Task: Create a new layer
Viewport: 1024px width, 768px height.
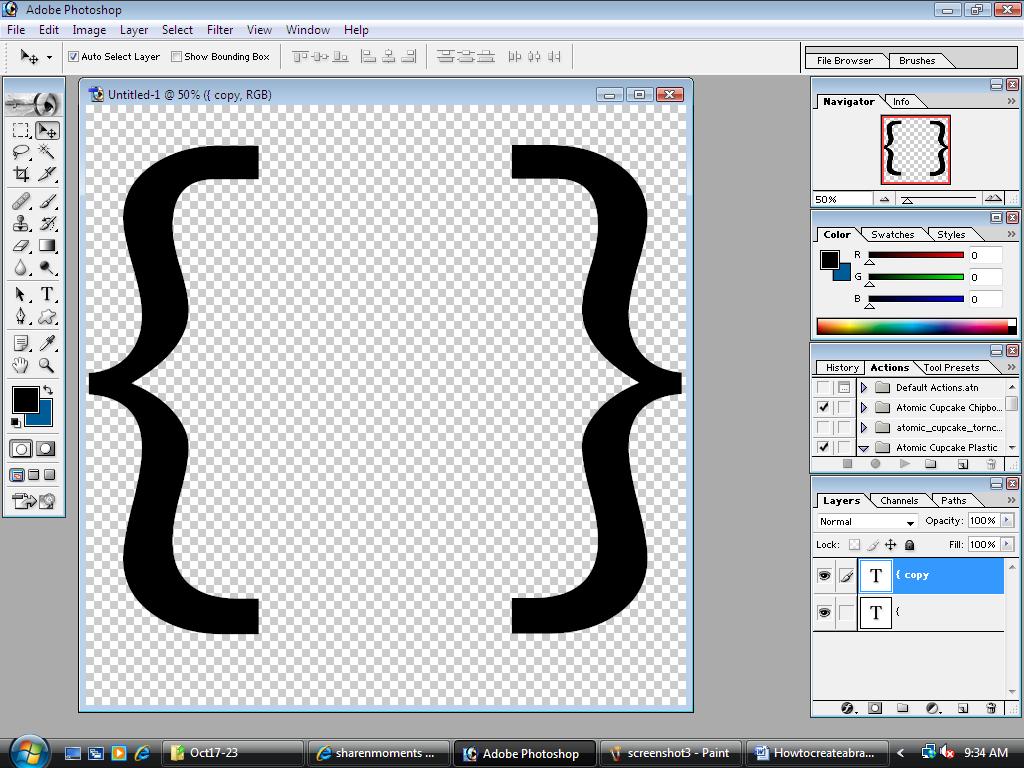Action: 963,707
